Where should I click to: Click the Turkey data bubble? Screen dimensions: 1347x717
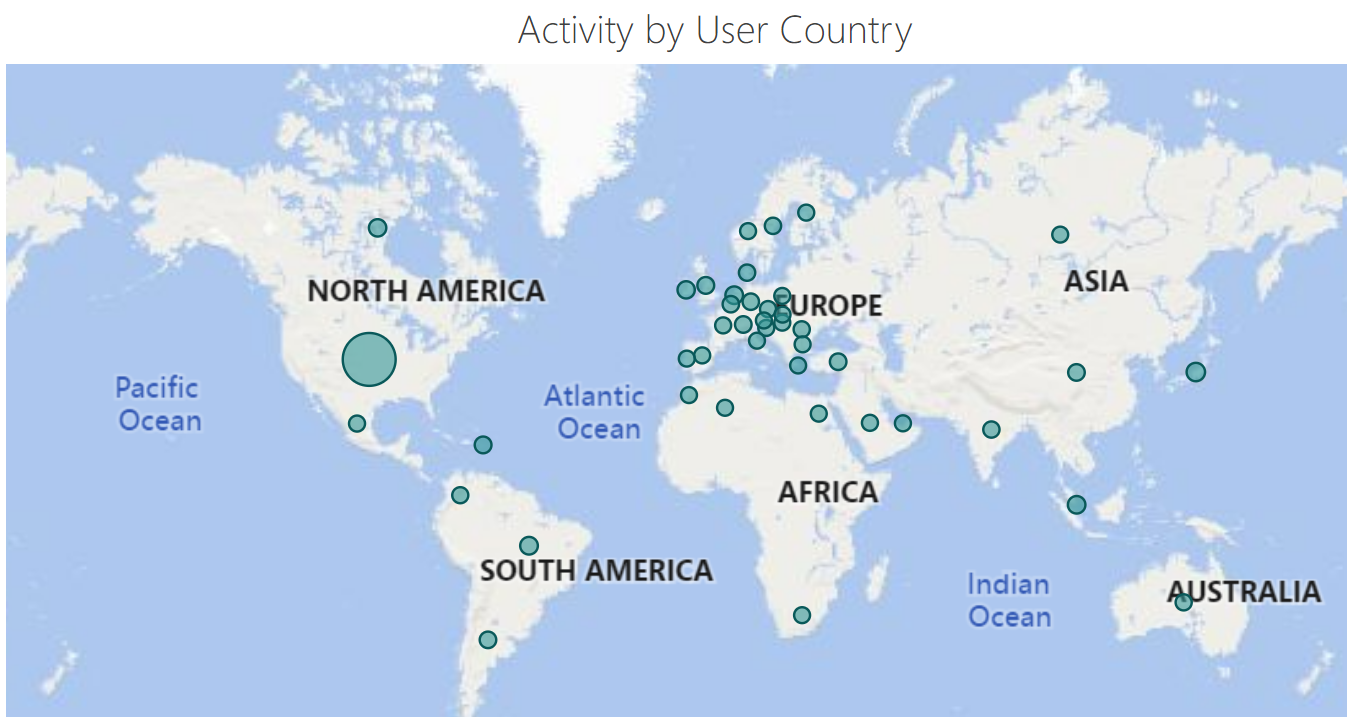point(838,362)
